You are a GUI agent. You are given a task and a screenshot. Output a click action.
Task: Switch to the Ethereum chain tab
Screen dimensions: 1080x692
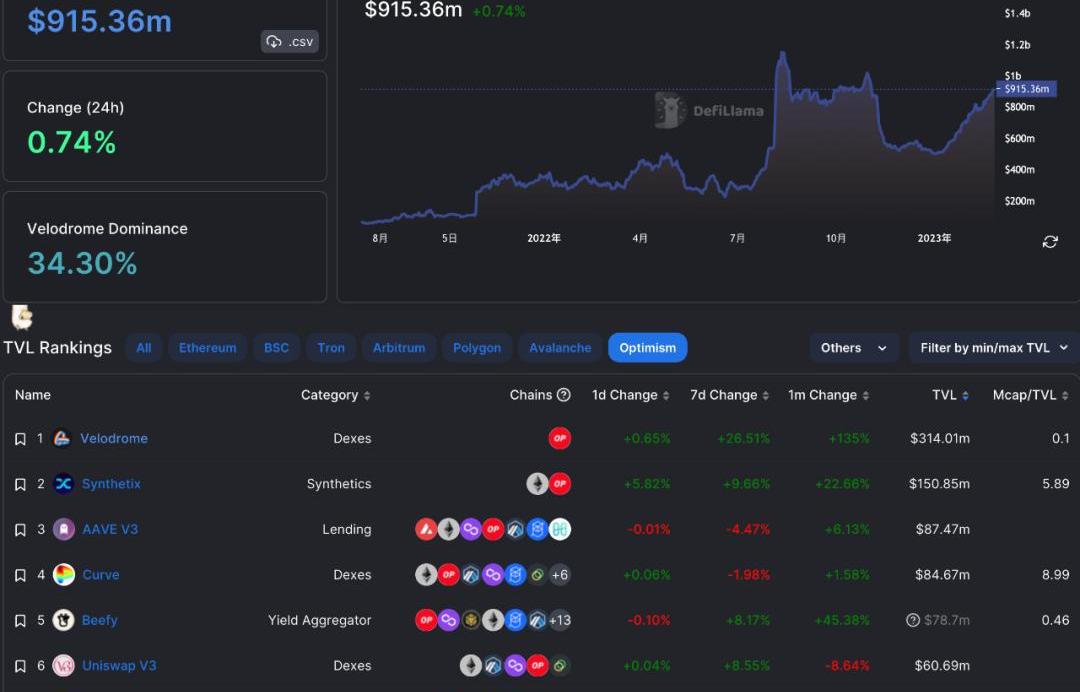tap(207, 348)
